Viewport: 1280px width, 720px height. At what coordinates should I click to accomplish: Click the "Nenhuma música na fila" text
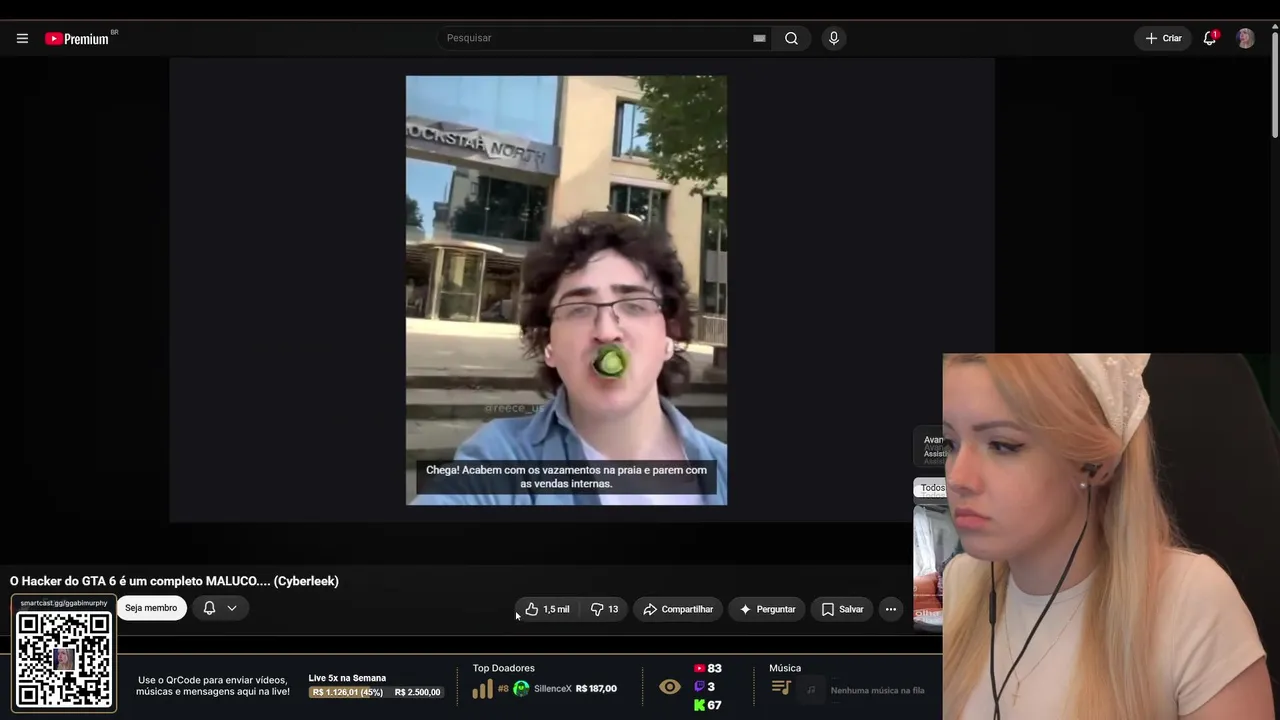click(x=877, y=690)
